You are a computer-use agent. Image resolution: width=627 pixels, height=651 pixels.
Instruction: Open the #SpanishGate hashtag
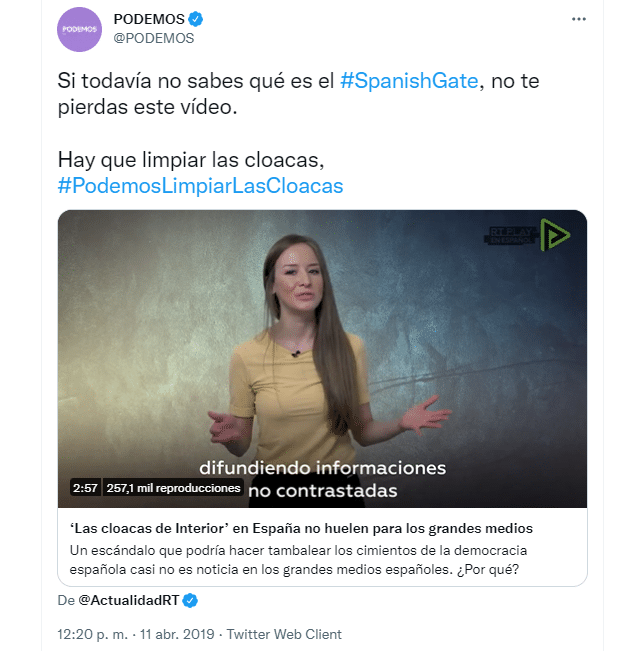coord(409,81)
